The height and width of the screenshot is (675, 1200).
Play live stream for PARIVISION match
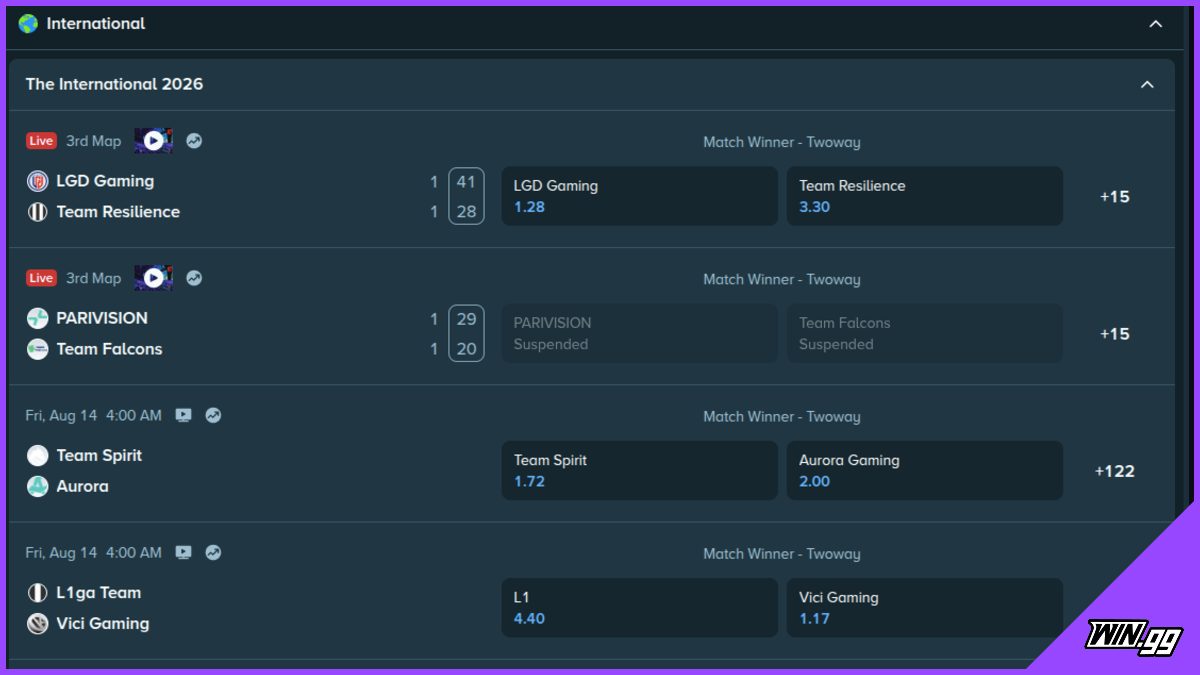[x=153, y=278]
